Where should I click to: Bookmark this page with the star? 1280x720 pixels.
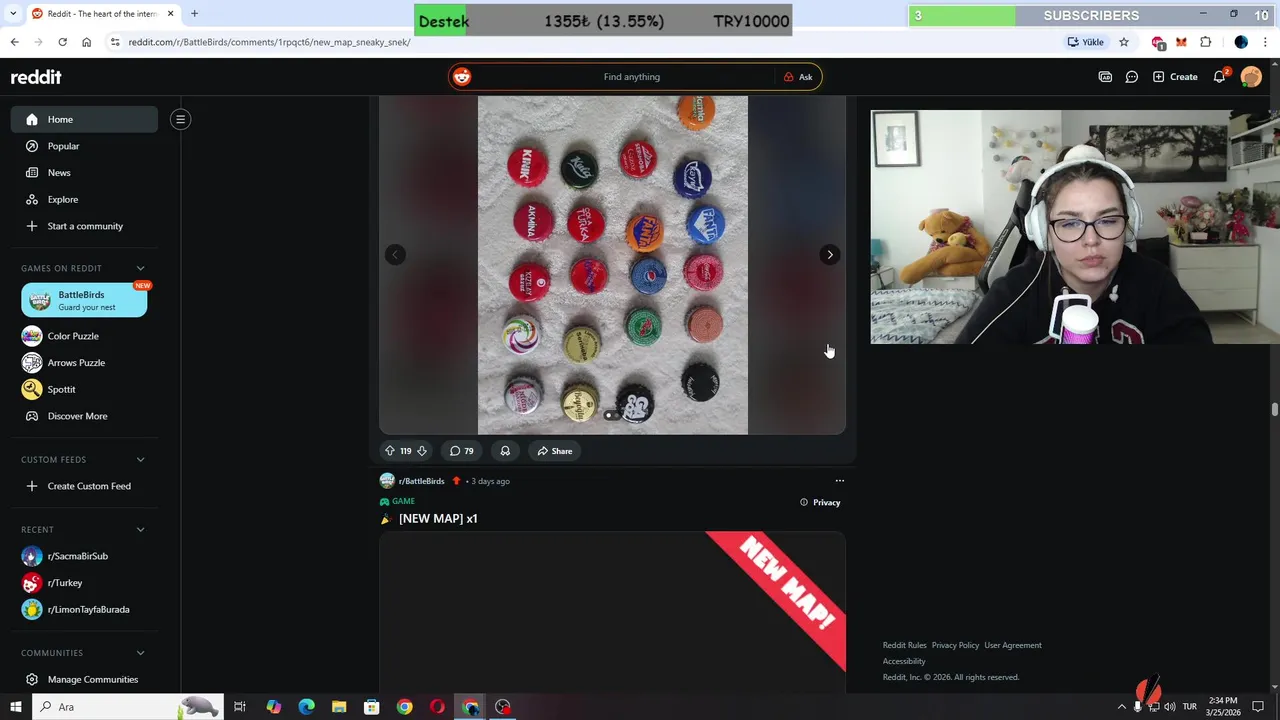pos(1124,42)
